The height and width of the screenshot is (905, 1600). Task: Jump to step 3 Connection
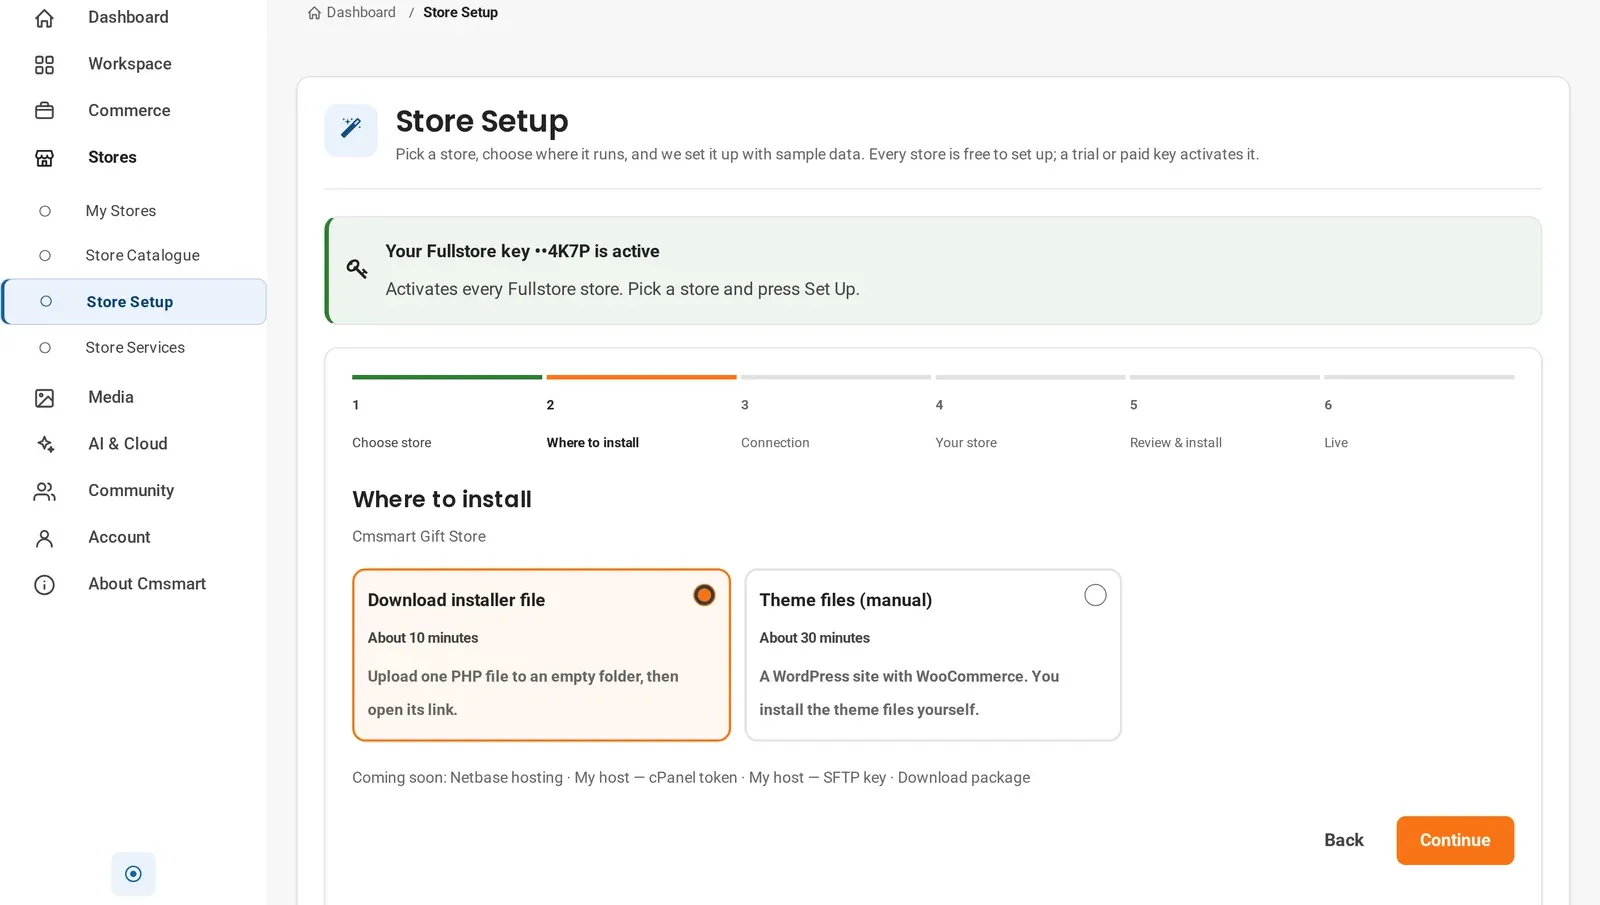tap(835, 414)
